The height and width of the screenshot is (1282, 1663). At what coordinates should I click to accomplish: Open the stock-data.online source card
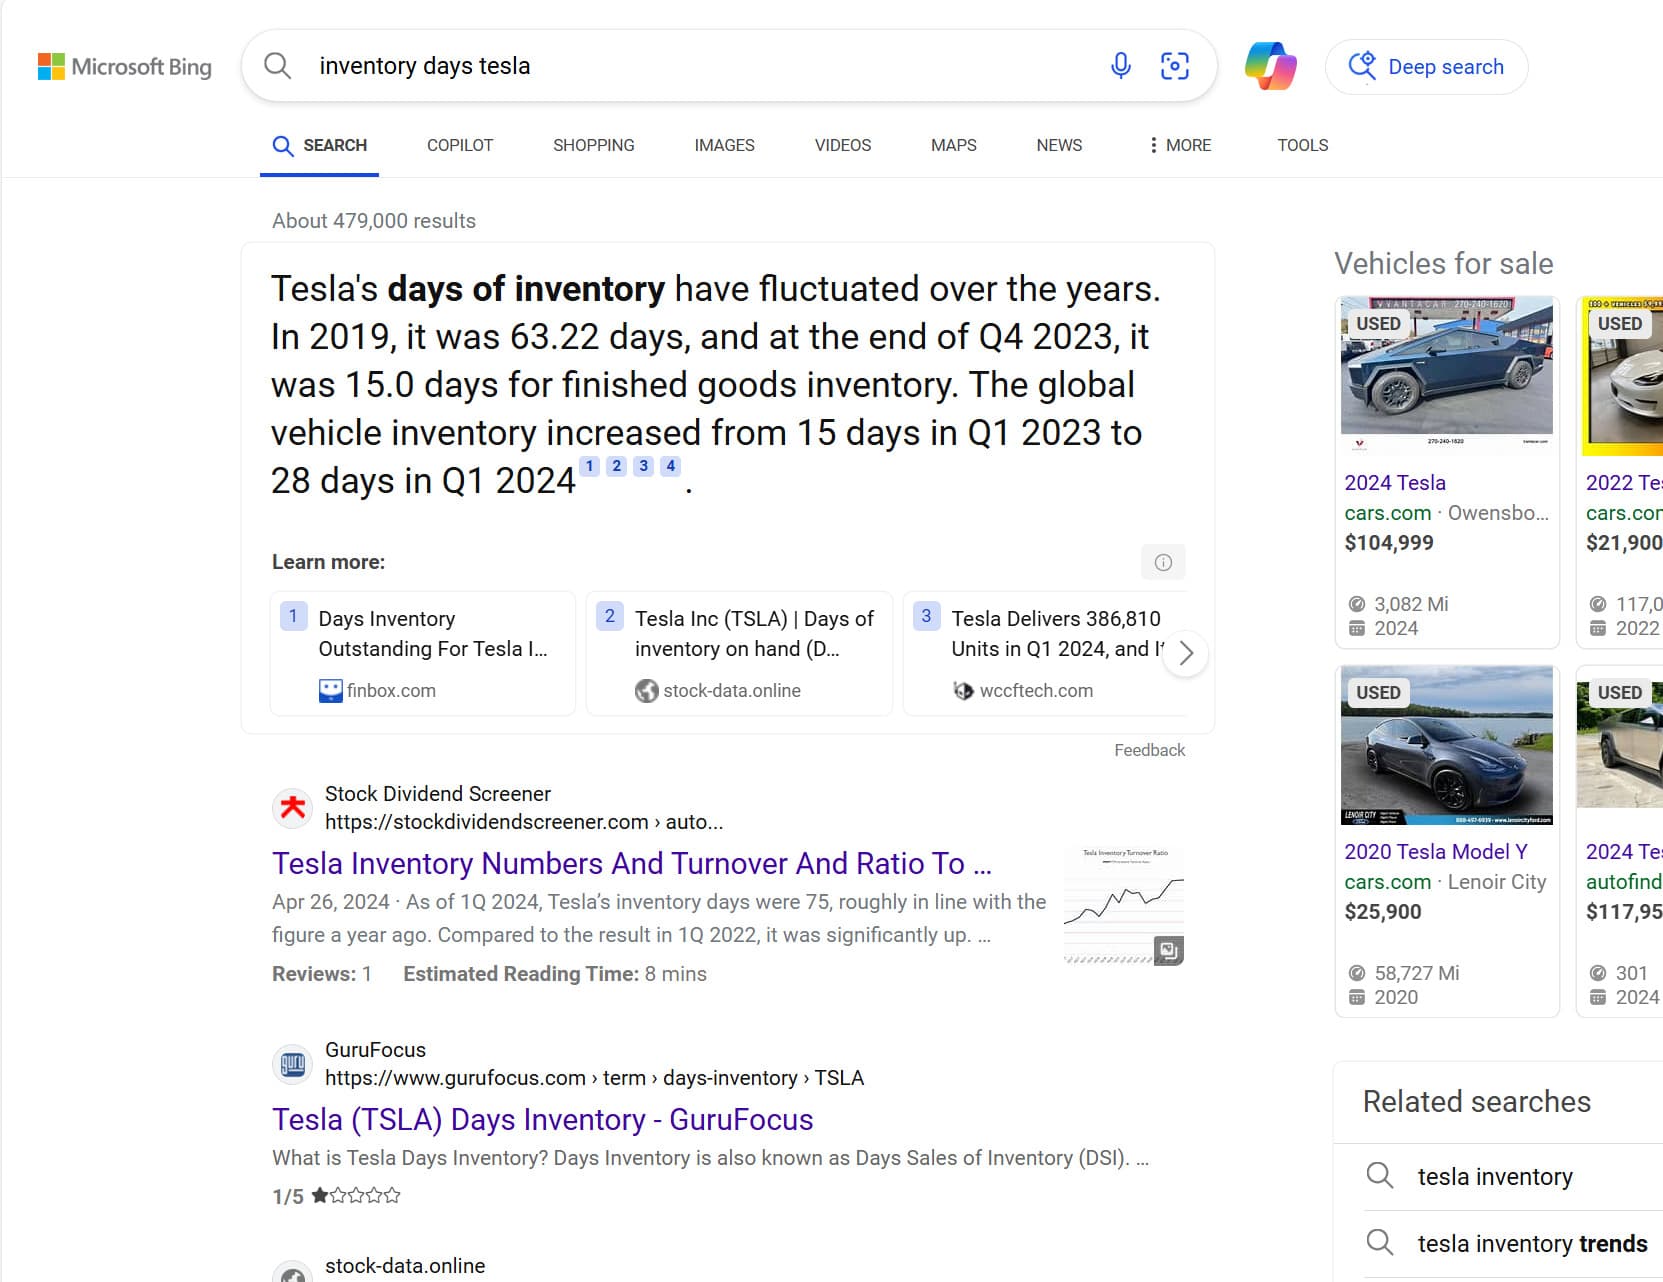[x=739, y=653]
